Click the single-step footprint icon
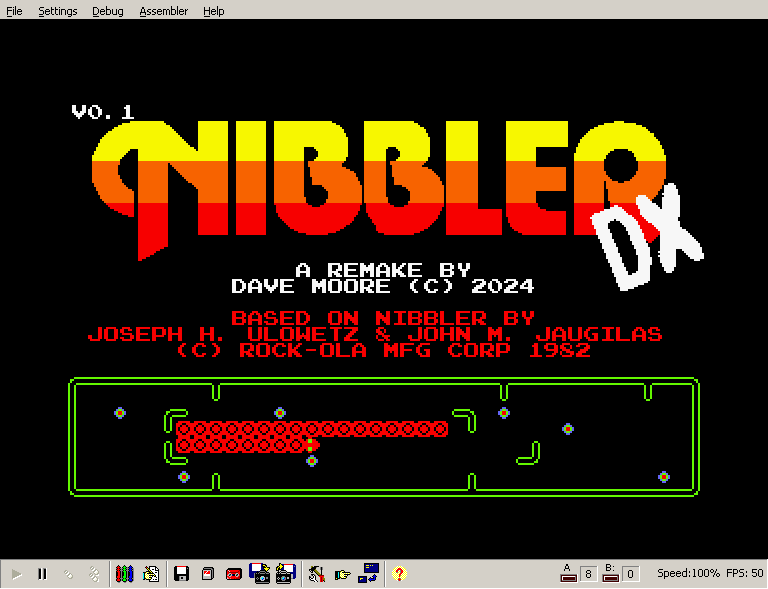The height and width of the screenshot is (589, 768). click(69, 574)
